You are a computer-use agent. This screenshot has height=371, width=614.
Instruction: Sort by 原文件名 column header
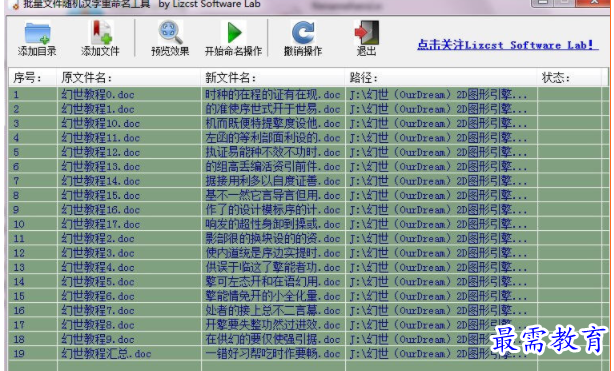[x=128, y=78]
